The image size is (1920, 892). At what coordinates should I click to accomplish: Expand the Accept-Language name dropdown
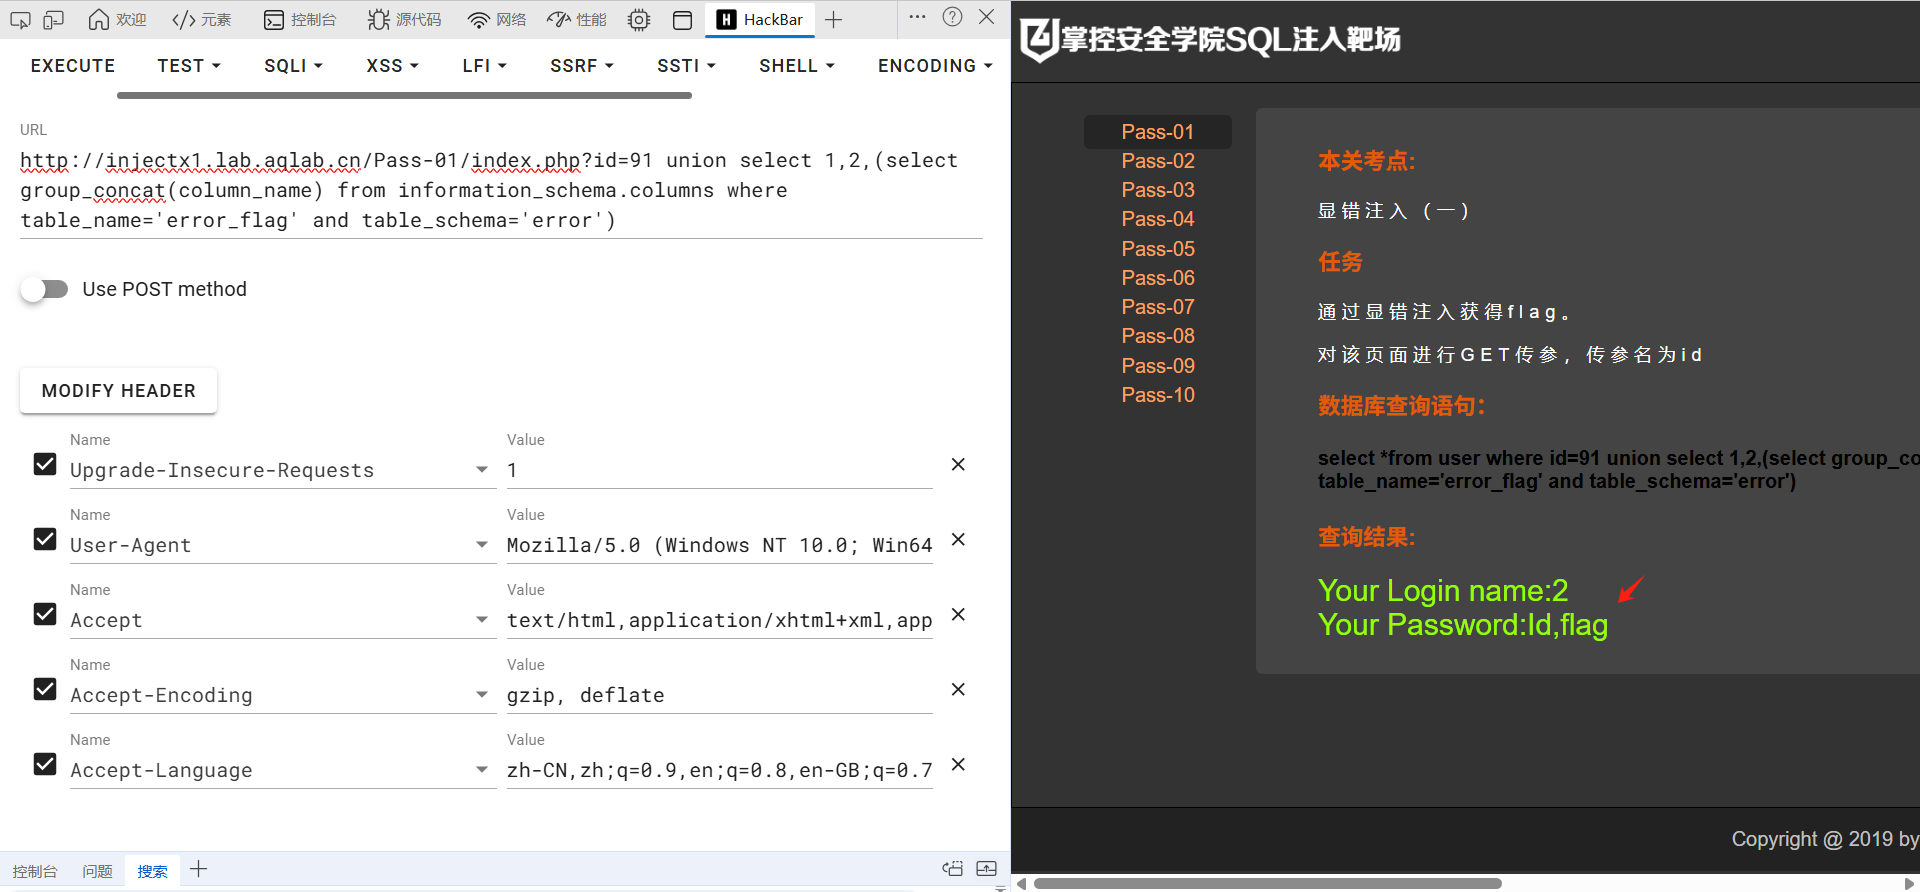[x=482, y=770]
